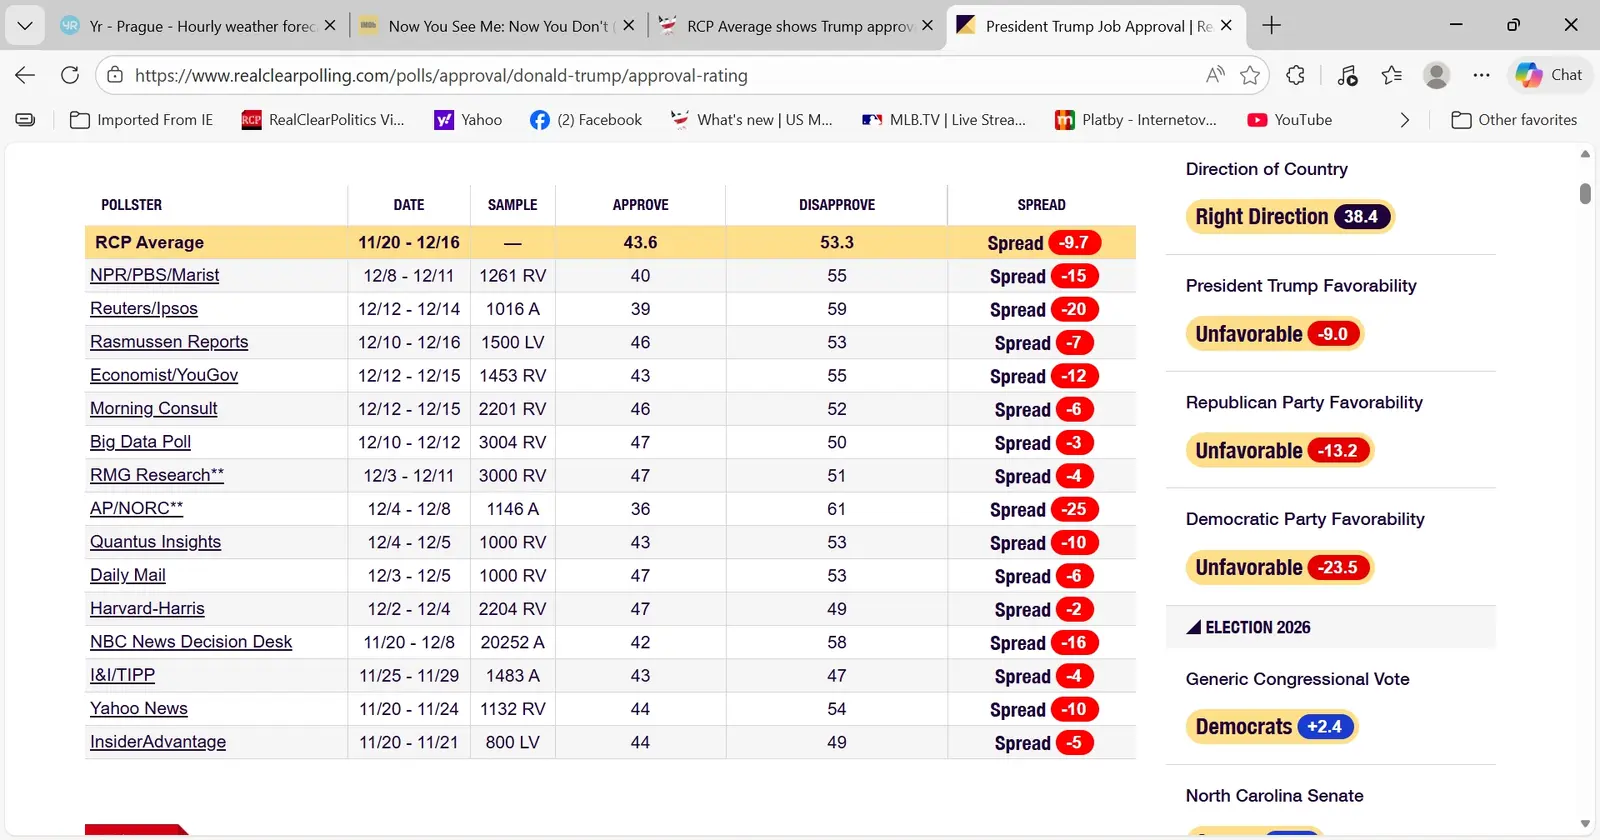Viewport: 1600px width, 840px height.
Task: Open the browser Extensions icon
Action: 1296,75
